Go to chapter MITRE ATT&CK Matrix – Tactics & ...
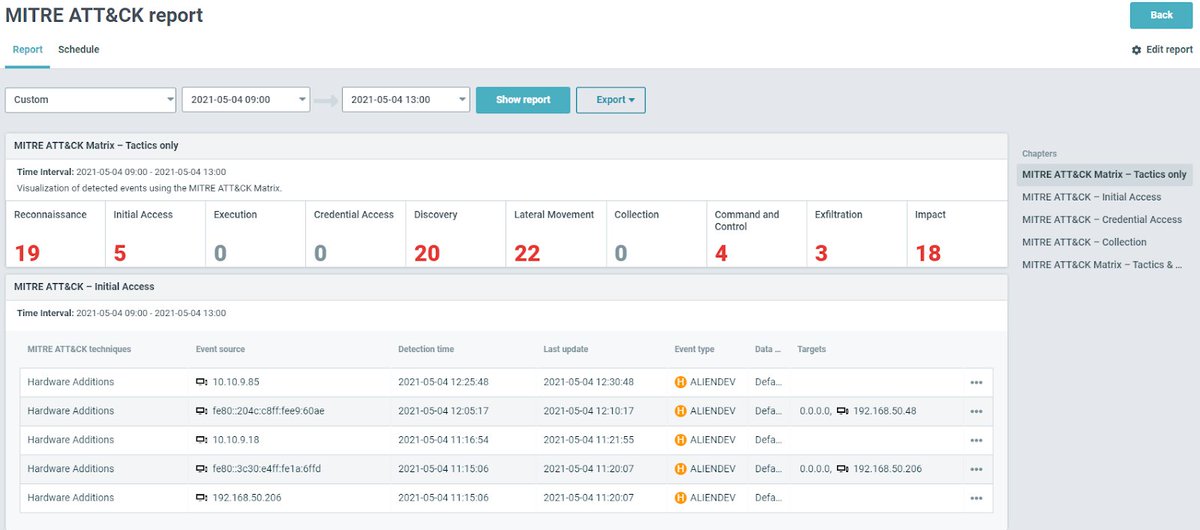Image resolution: width=1200 pixels, height=530 pixels. [1102, 265]
